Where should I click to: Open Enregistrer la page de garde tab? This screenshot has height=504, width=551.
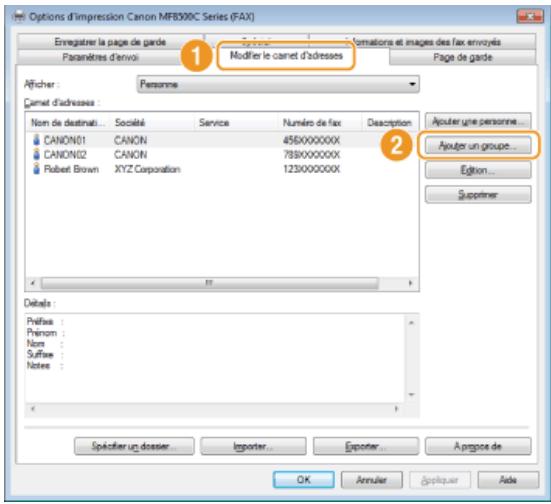click(110, 42)
